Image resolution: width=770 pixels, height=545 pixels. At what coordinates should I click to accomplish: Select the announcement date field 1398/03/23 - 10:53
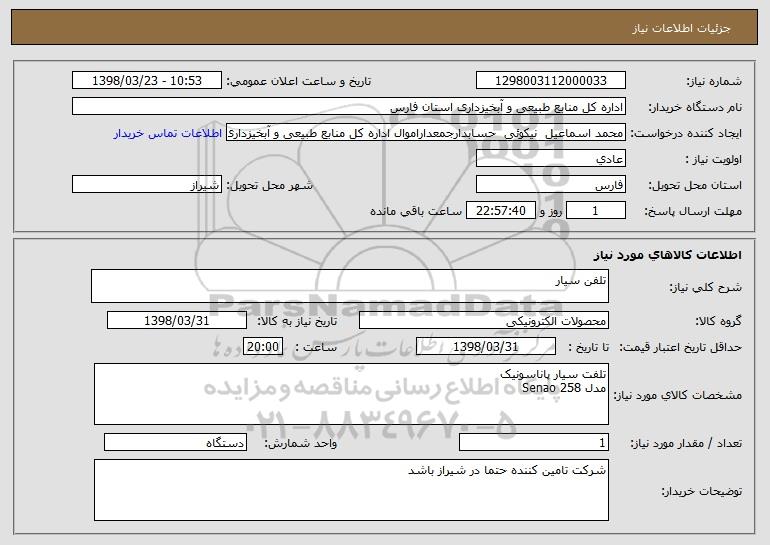147,80
